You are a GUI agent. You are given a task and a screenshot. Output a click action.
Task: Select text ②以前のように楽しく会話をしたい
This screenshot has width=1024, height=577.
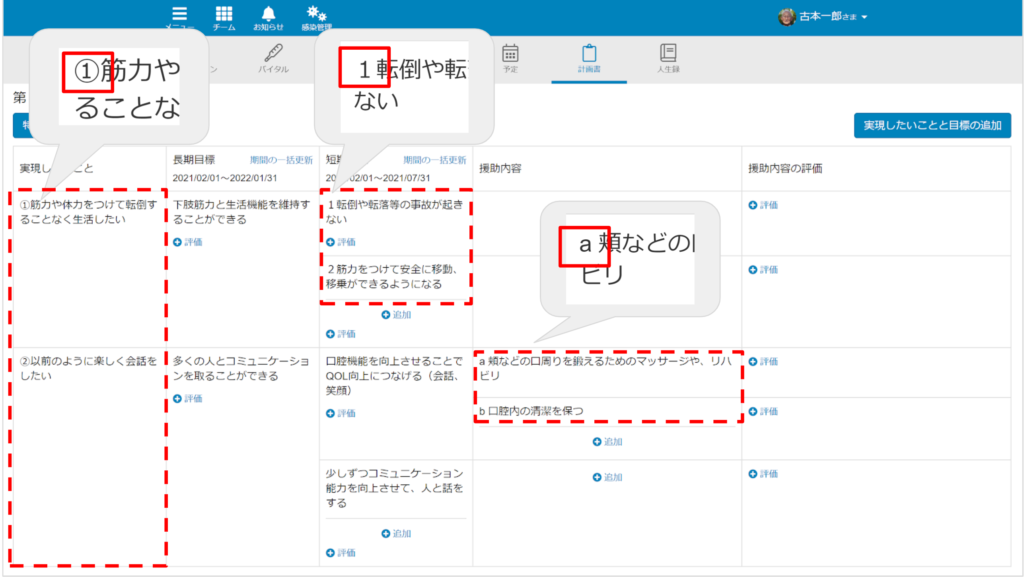click(x=88, y=368)
